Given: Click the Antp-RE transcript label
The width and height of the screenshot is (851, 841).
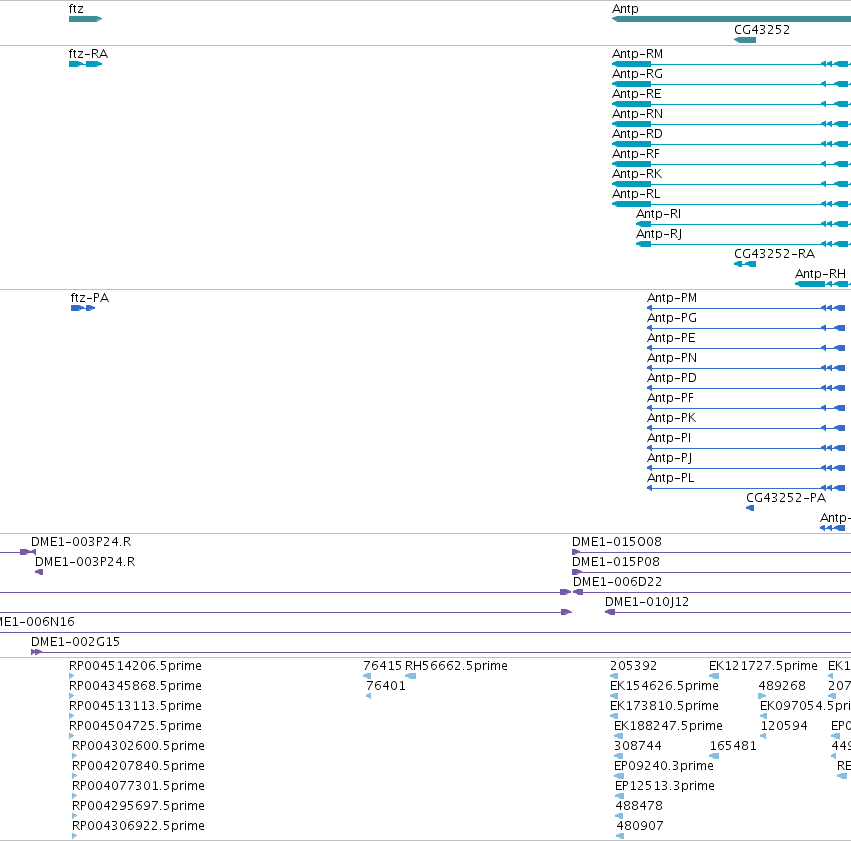Looking at the screenshot, I should (x=637, y=94).
